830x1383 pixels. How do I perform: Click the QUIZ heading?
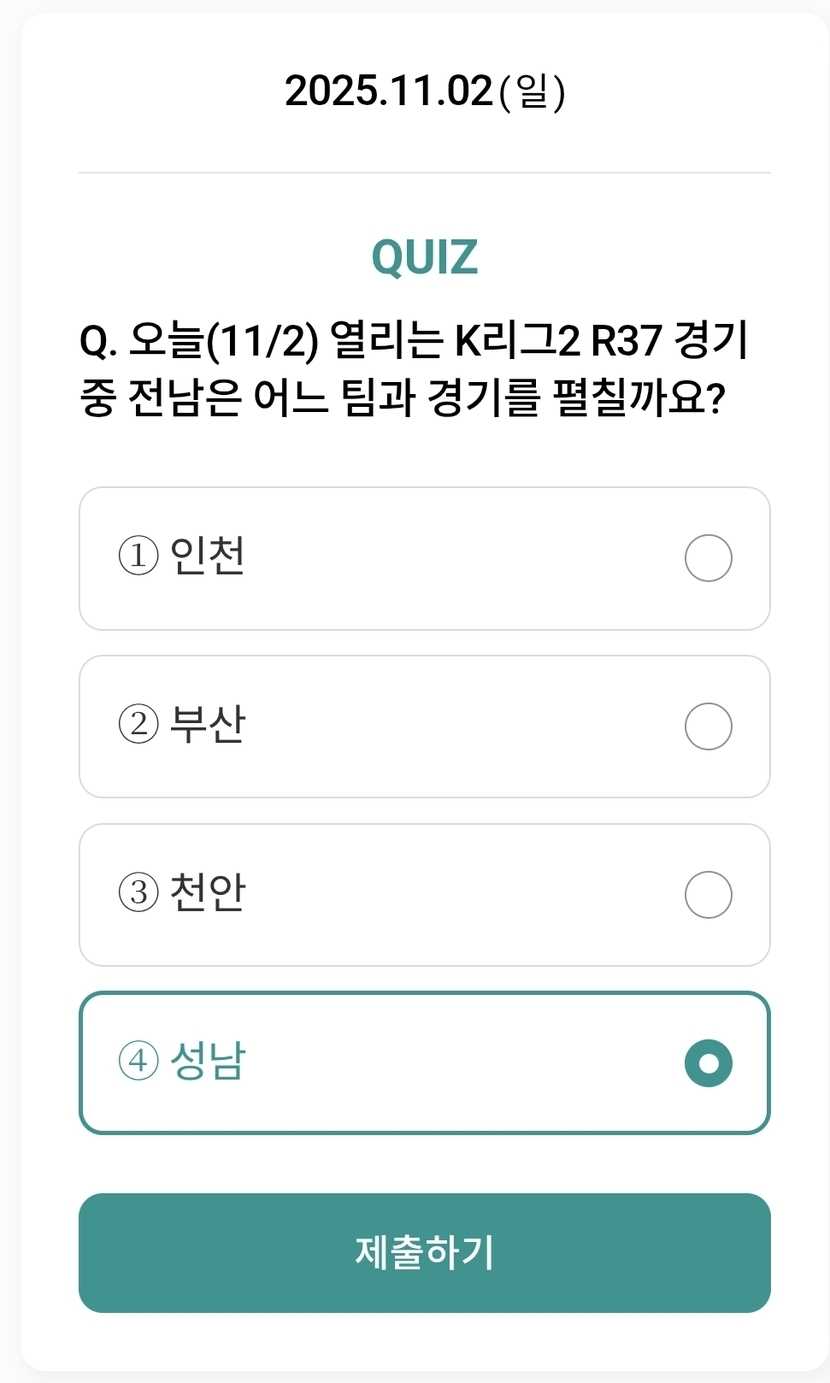[424, 258]
